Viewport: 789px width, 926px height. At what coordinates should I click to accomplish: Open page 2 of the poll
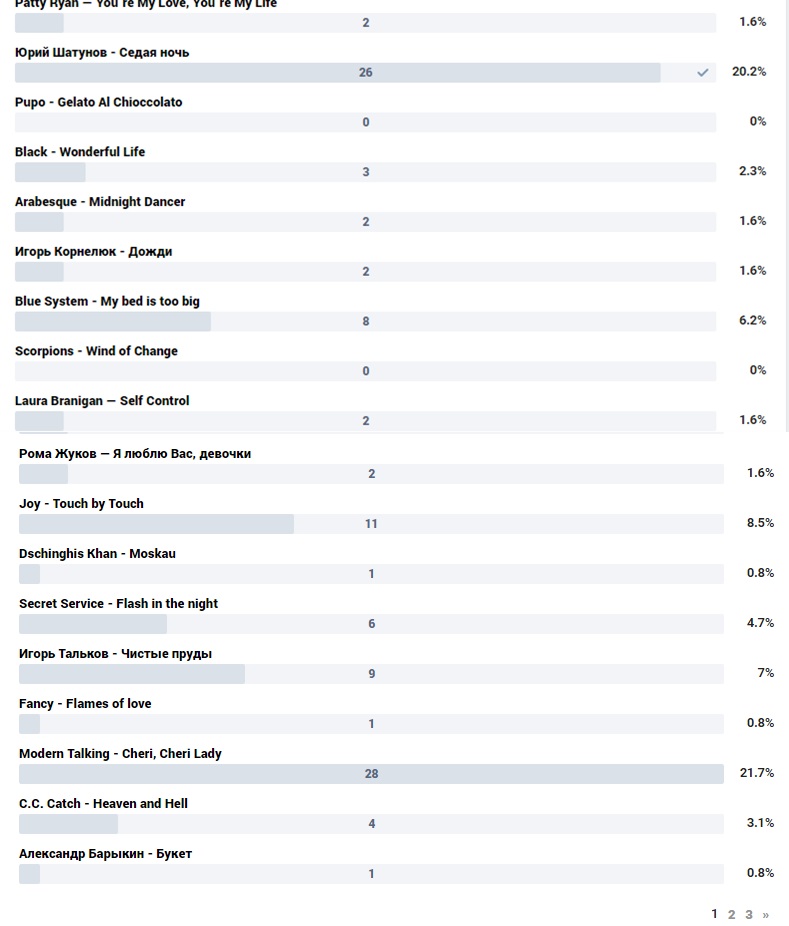pos(731,915)
